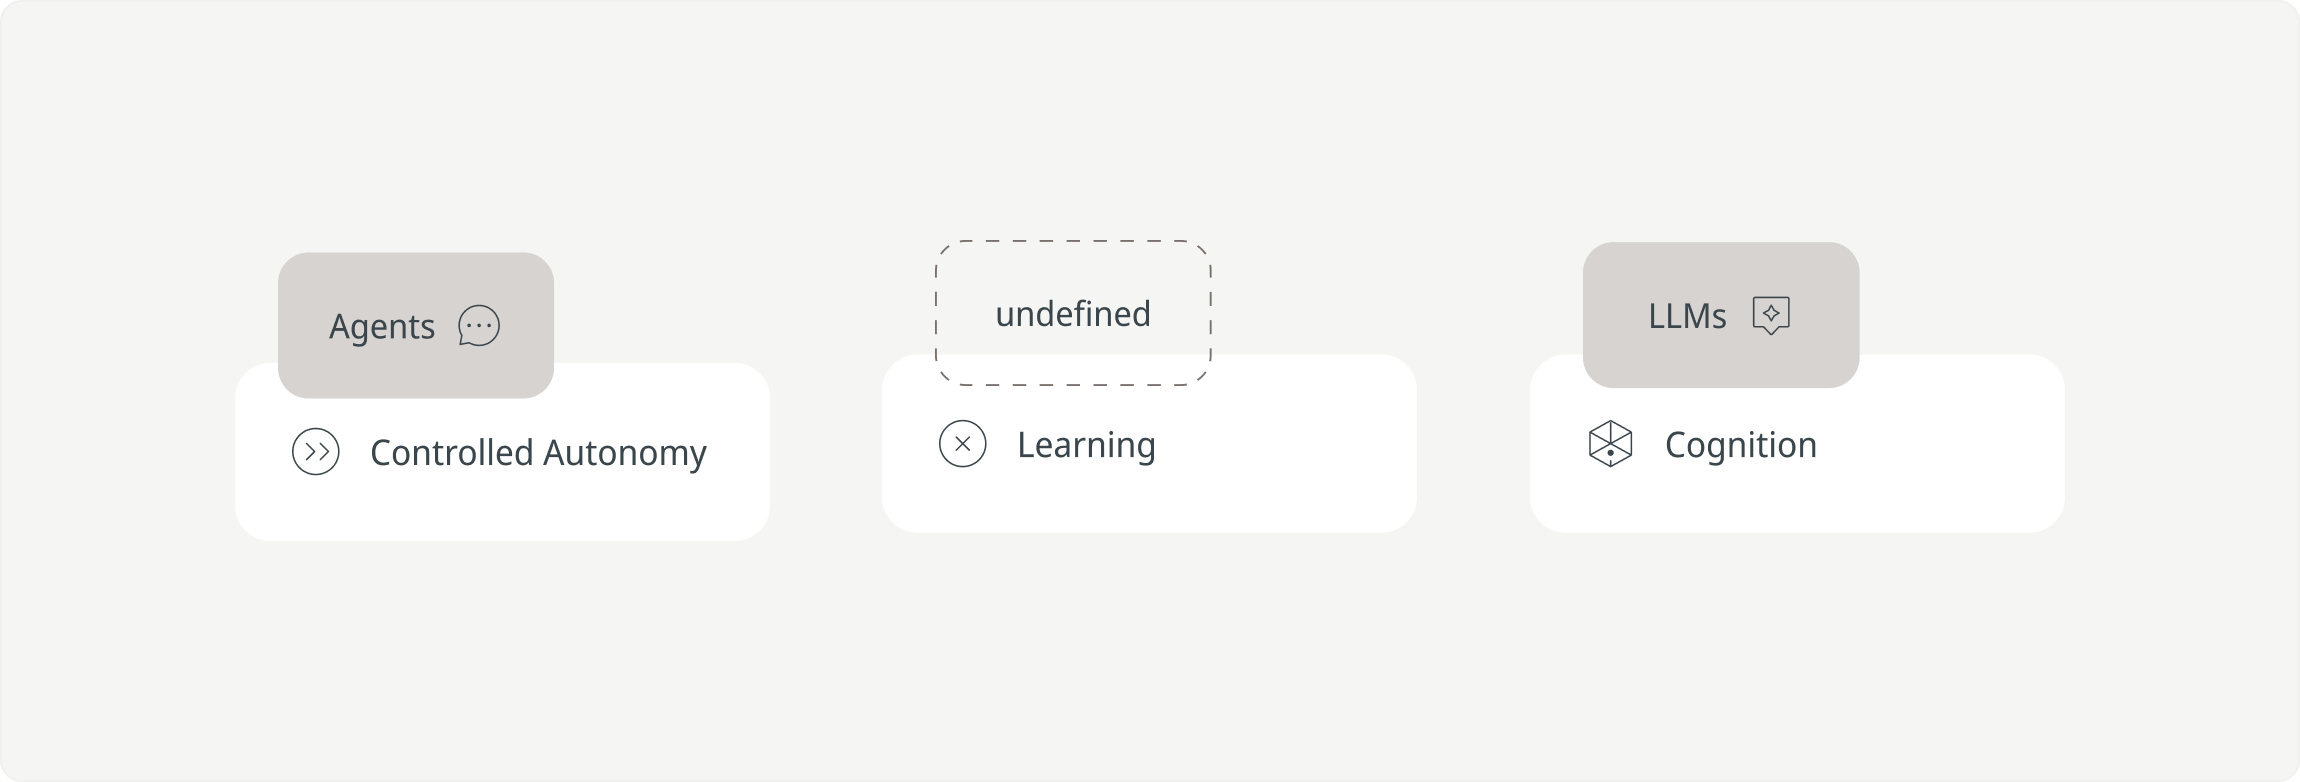
Task: Click the double-chevron icon beside Controlled Autonomy
Action: tap(316, 452)
